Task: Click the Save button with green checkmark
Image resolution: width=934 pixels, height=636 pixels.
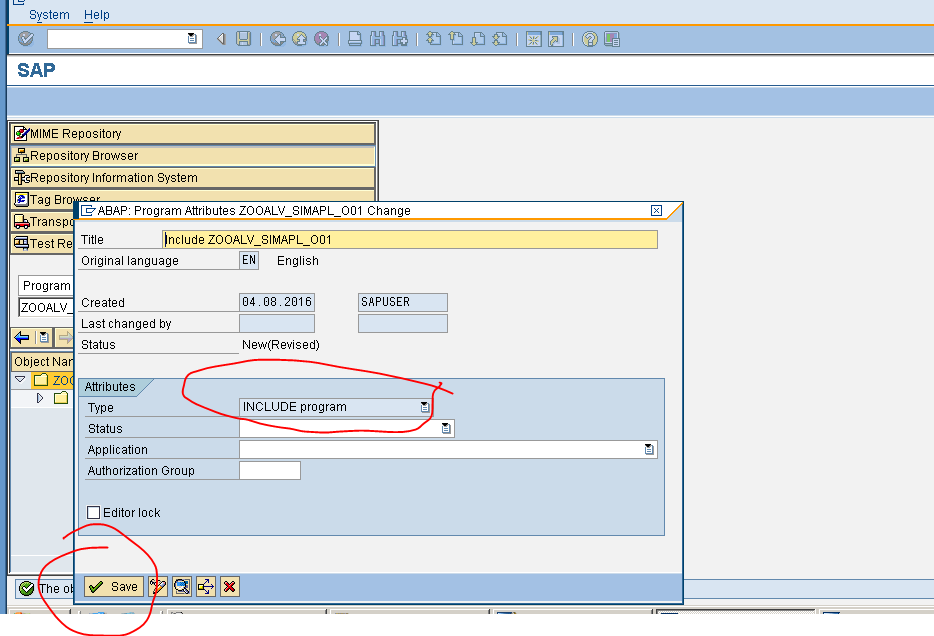Action: click(113, 587)
